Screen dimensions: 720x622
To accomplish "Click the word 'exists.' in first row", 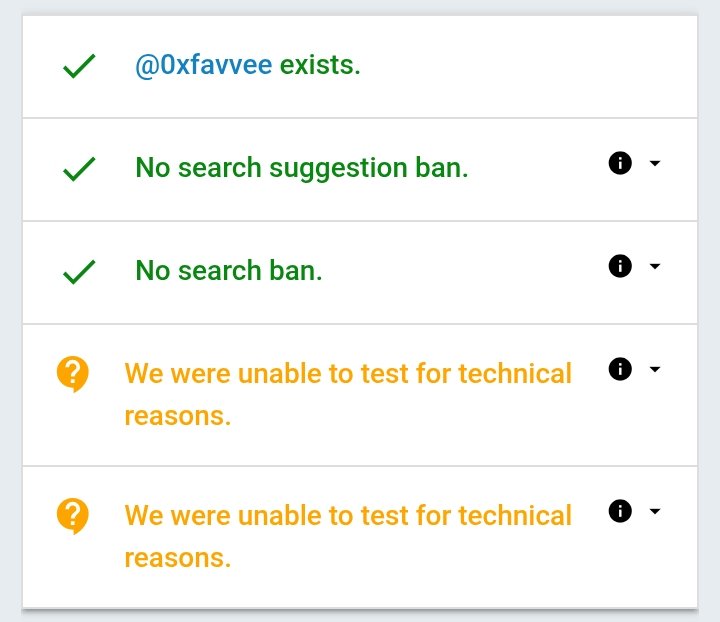I will tap(320, 66).
